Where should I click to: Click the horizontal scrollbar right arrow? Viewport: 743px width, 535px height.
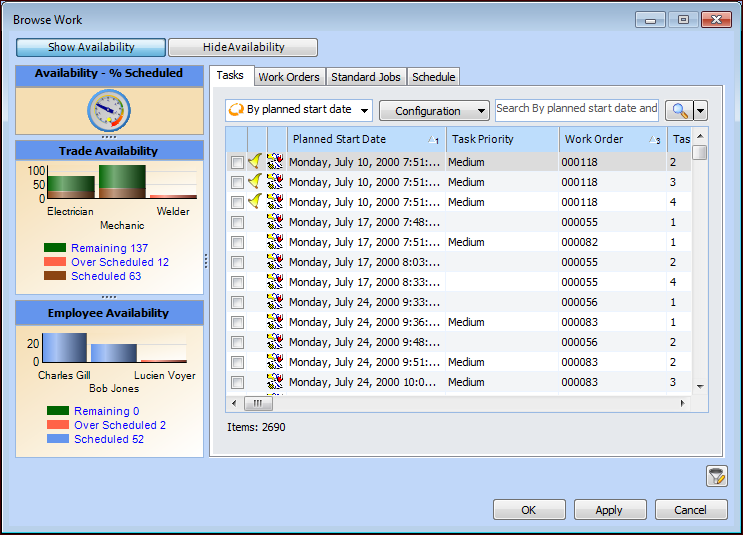click(x=682, y=403)
